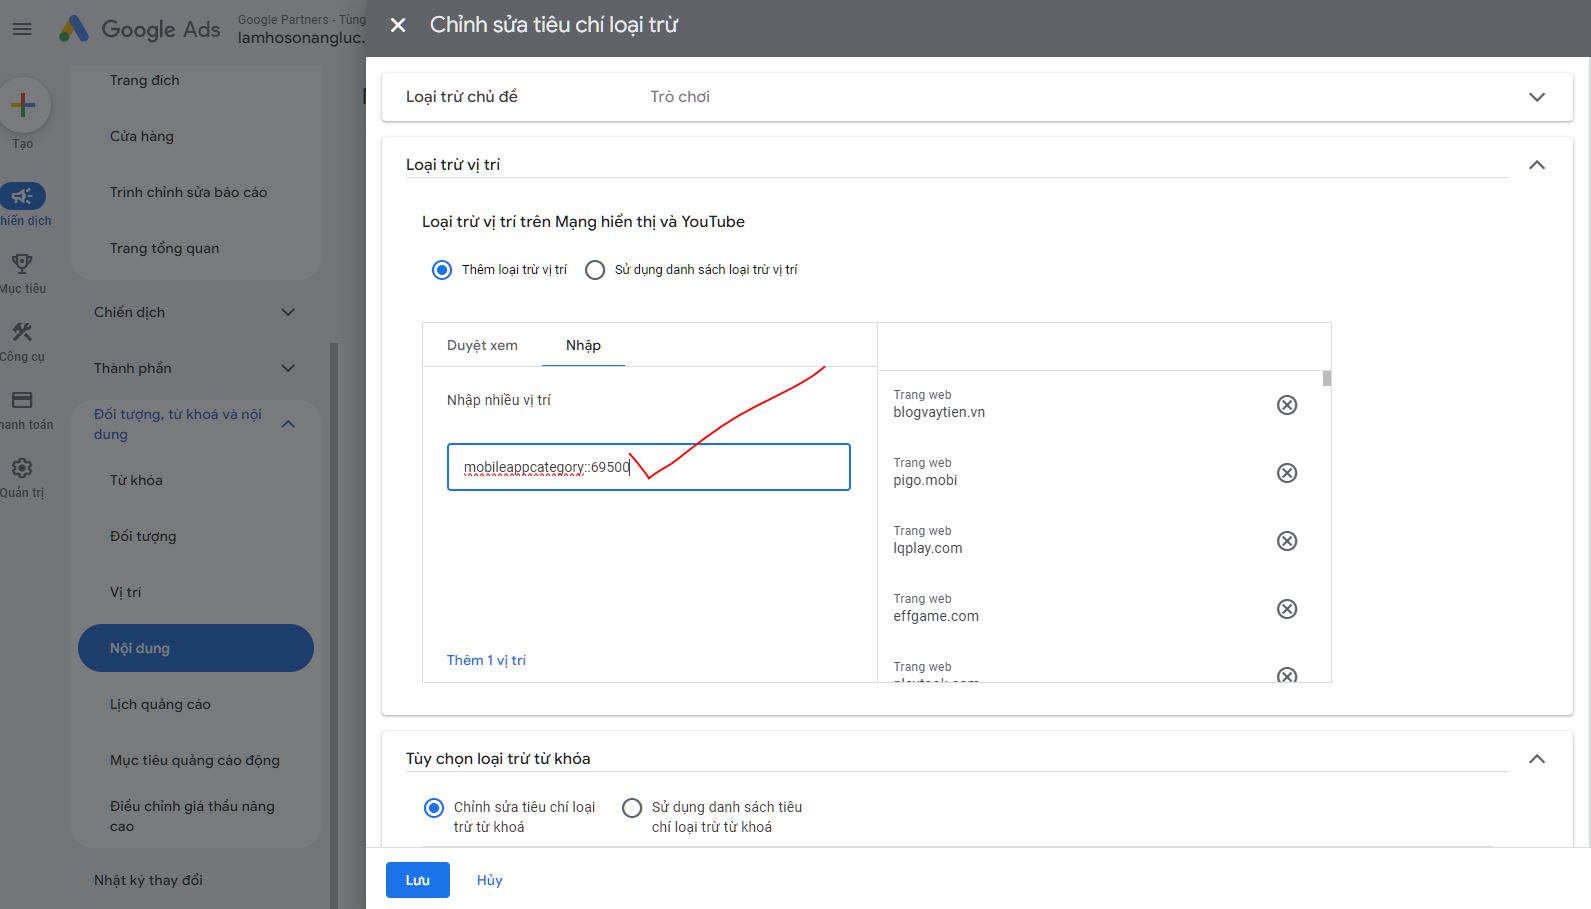Collapse 'Tùy chọn loại trừ từ khóa' section
This screenshot has width=1591, height=909.
click(1537, 759)
